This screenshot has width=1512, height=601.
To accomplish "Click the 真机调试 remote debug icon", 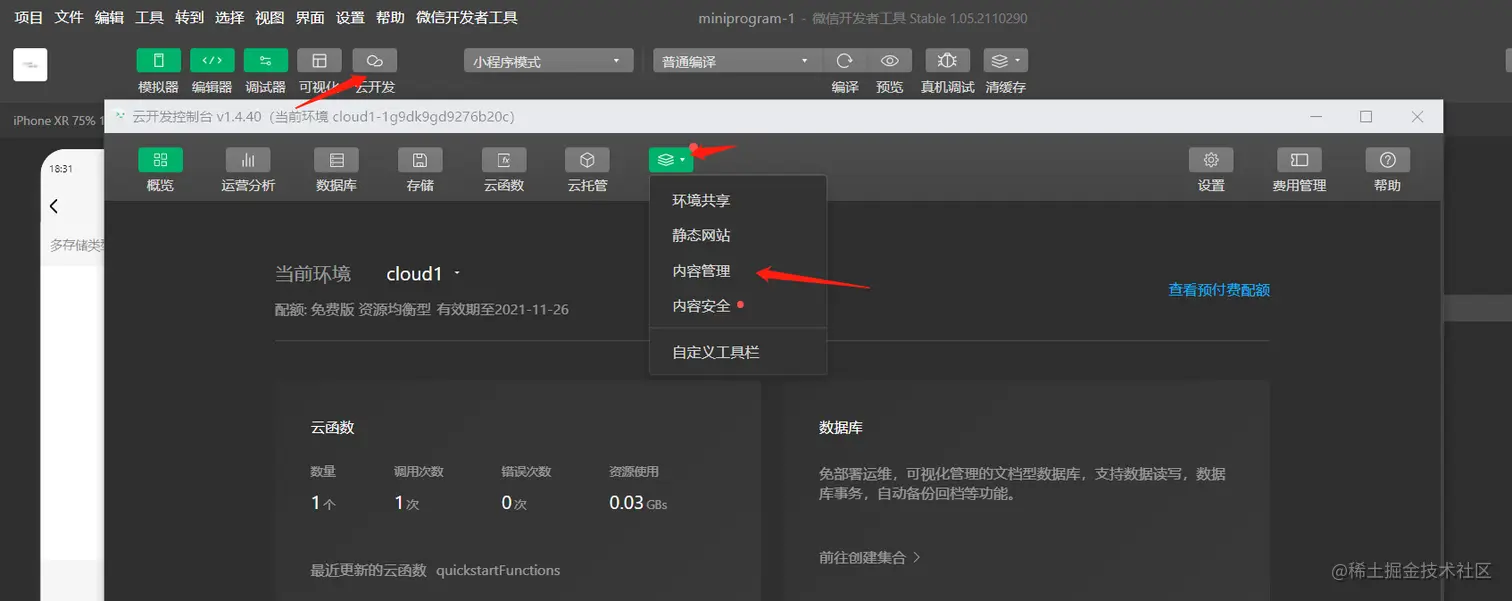I will pos(947,61).
